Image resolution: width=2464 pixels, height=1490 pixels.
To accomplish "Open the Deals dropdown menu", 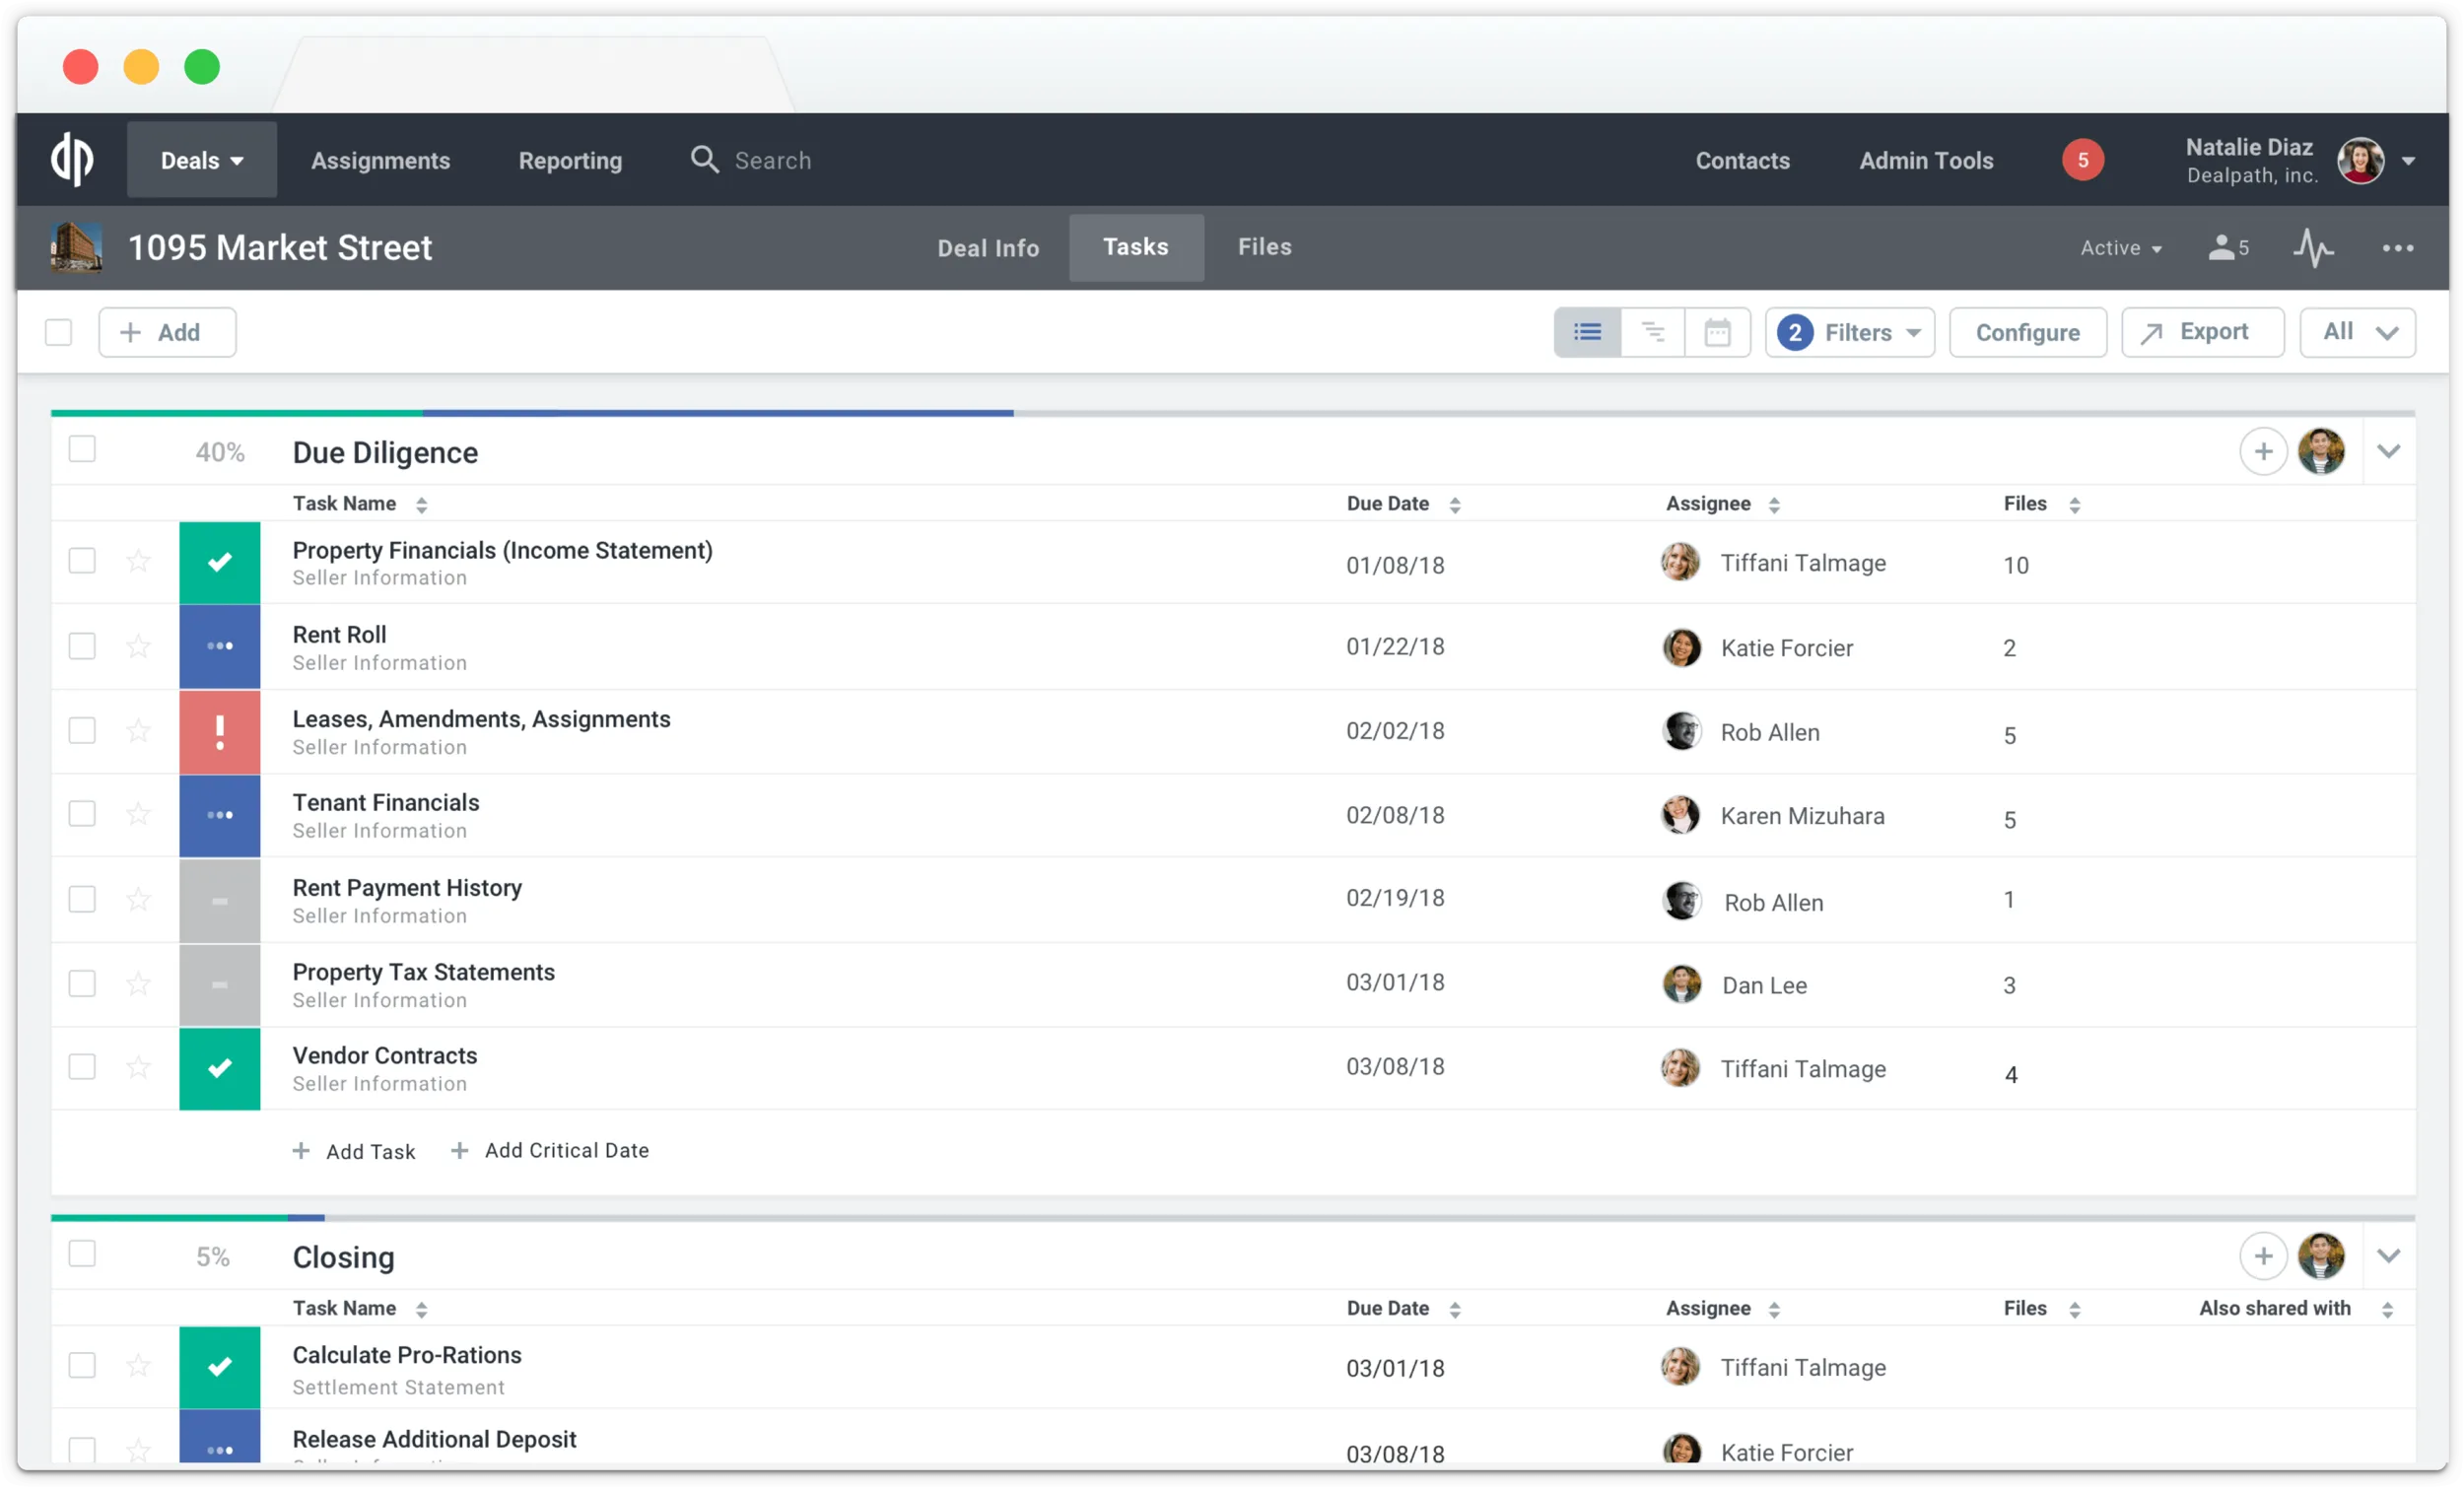I will coord(201,160).
